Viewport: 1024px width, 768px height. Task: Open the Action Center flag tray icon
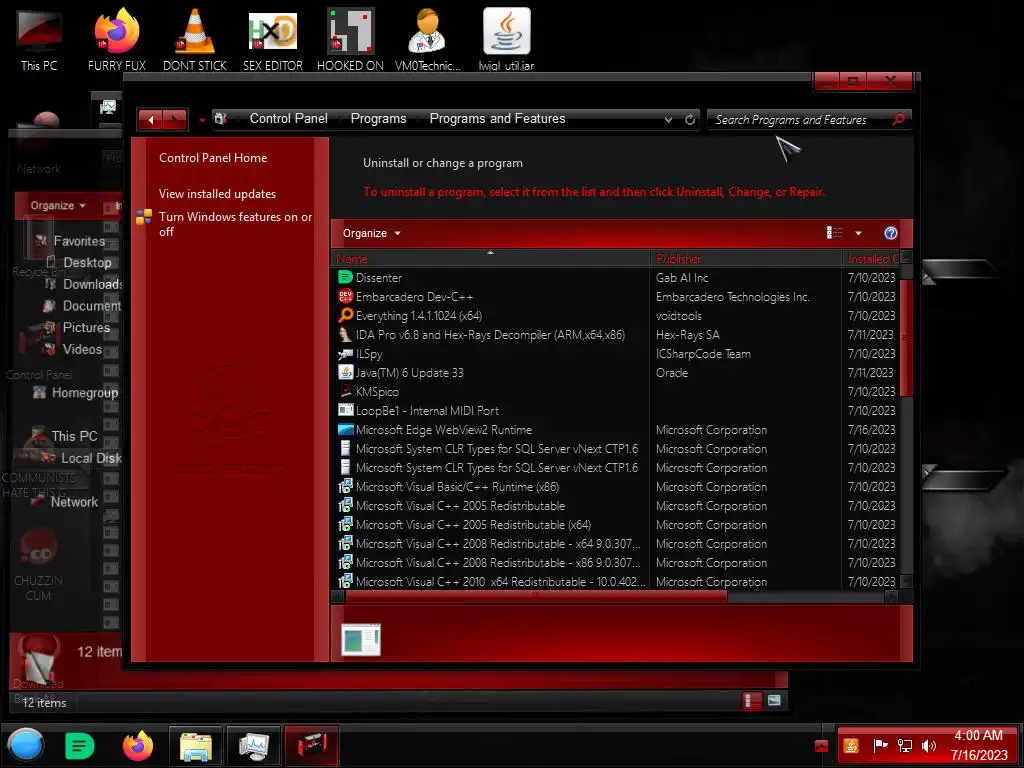pyautogui.click(x=880, y=745)
